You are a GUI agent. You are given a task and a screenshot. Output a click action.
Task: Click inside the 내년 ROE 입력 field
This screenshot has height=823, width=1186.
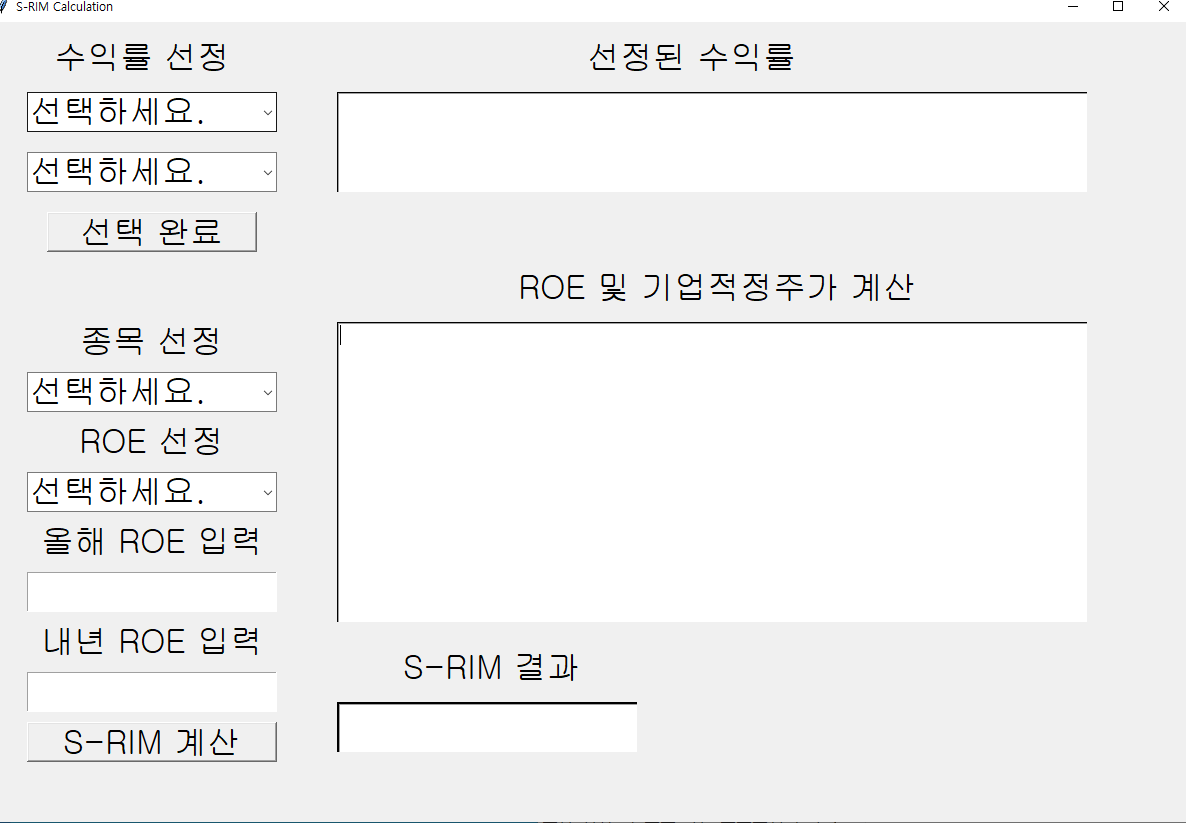point(151,691)
